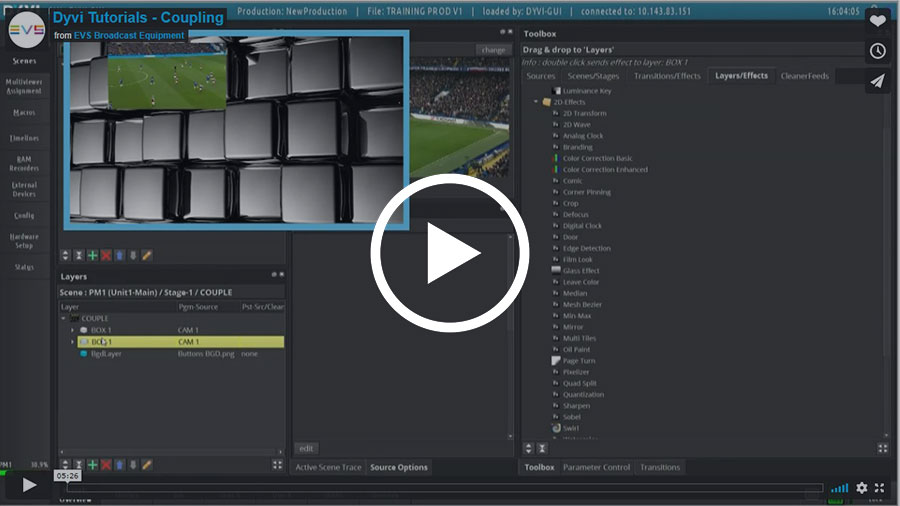Expand the BOX 1 layer tree item
Image resolution: width=900 pixels, height=506 pixels.
pos(72,330)
